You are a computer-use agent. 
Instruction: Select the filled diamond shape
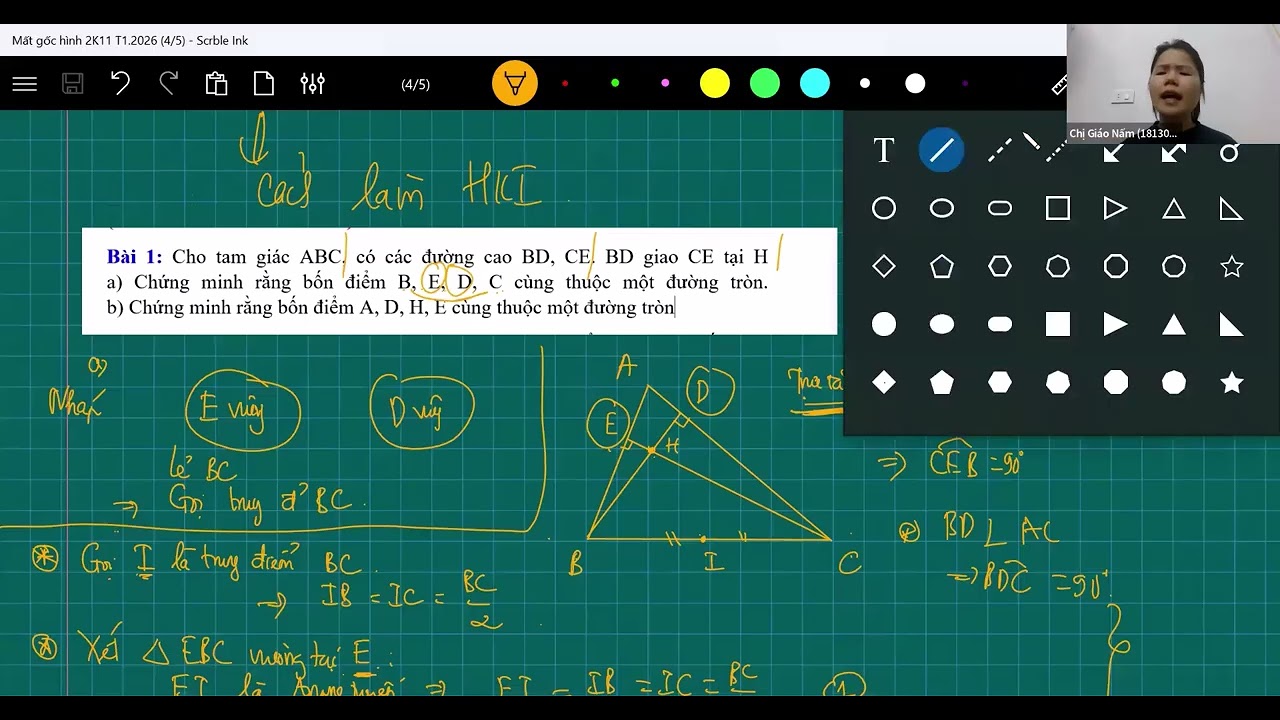click(x=884, y=382)
